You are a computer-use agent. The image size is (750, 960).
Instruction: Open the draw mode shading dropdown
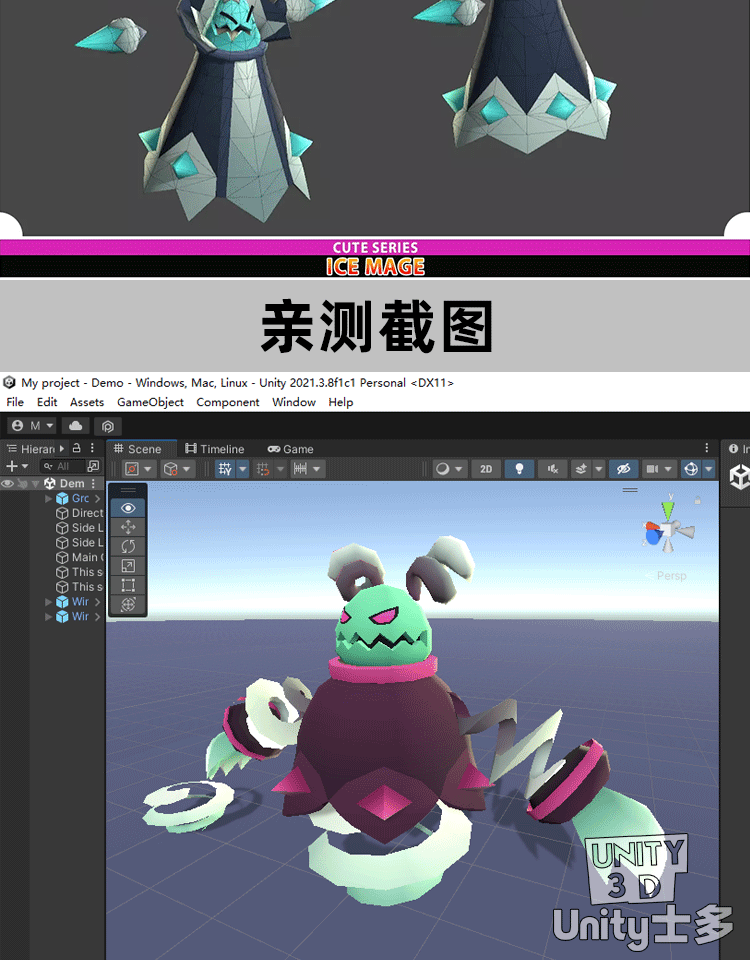[451, 469]
